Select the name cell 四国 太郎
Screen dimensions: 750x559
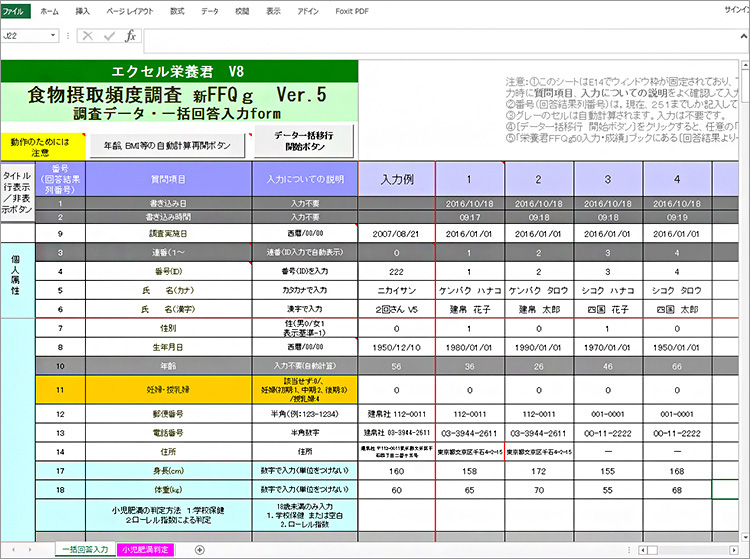coord(677,309)
